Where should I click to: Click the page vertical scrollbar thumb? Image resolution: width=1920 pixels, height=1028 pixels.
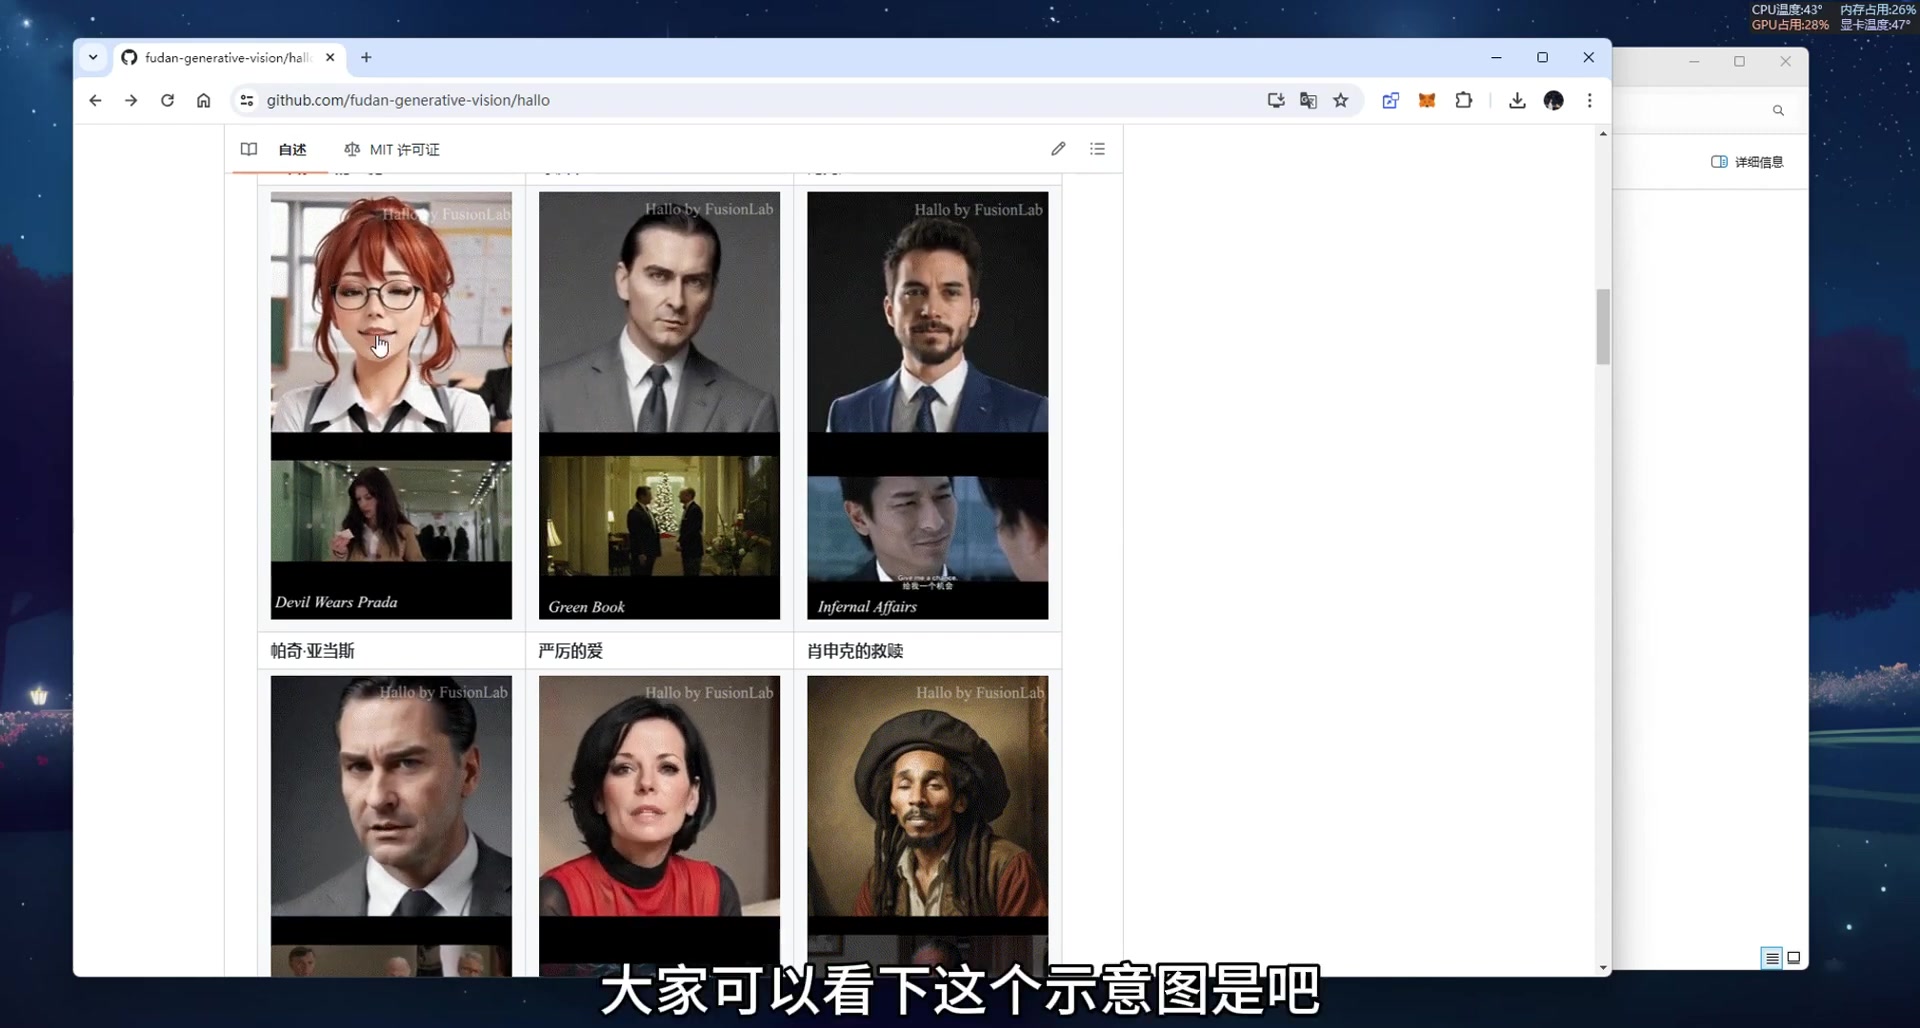tap(1603, 327)
